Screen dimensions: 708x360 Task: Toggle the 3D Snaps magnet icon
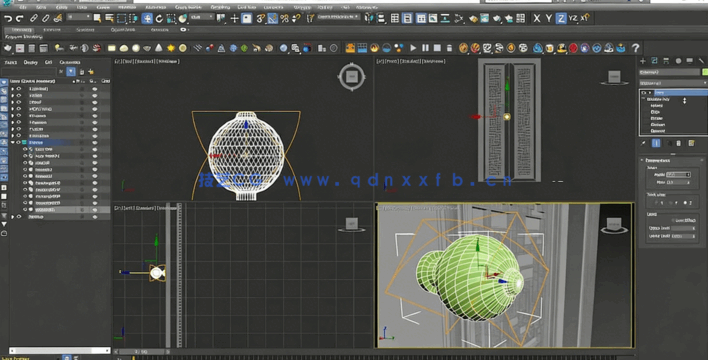click(261, 19)
